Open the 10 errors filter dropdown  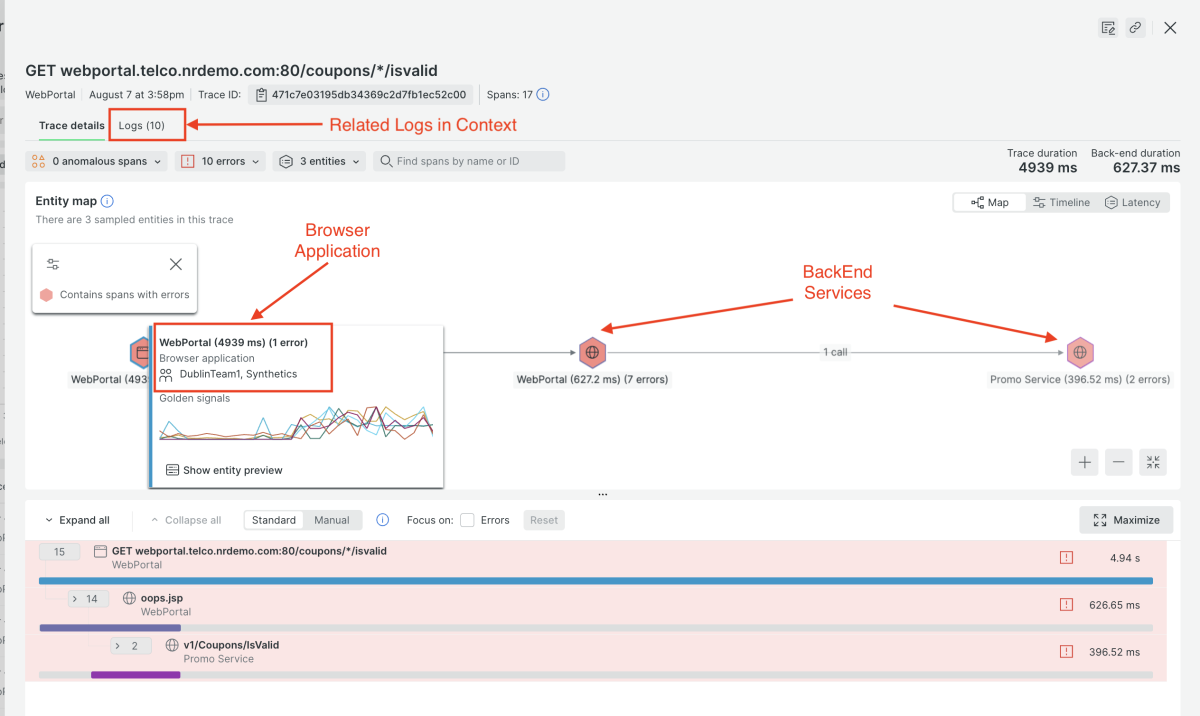pyautogui.click(x=219, y=160)
